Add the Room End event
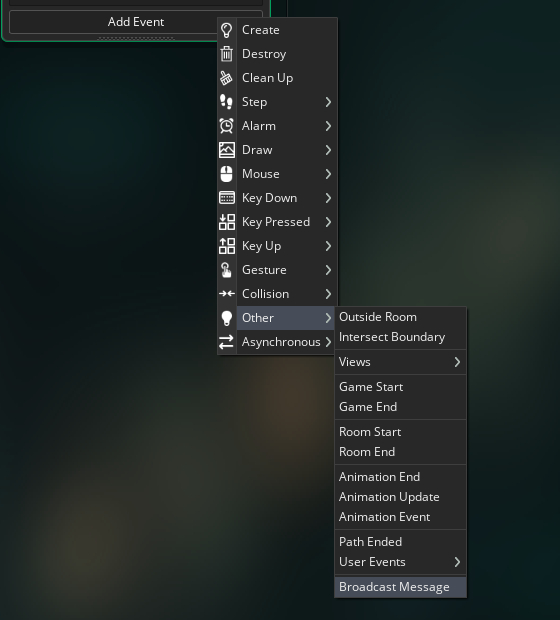 400,452
